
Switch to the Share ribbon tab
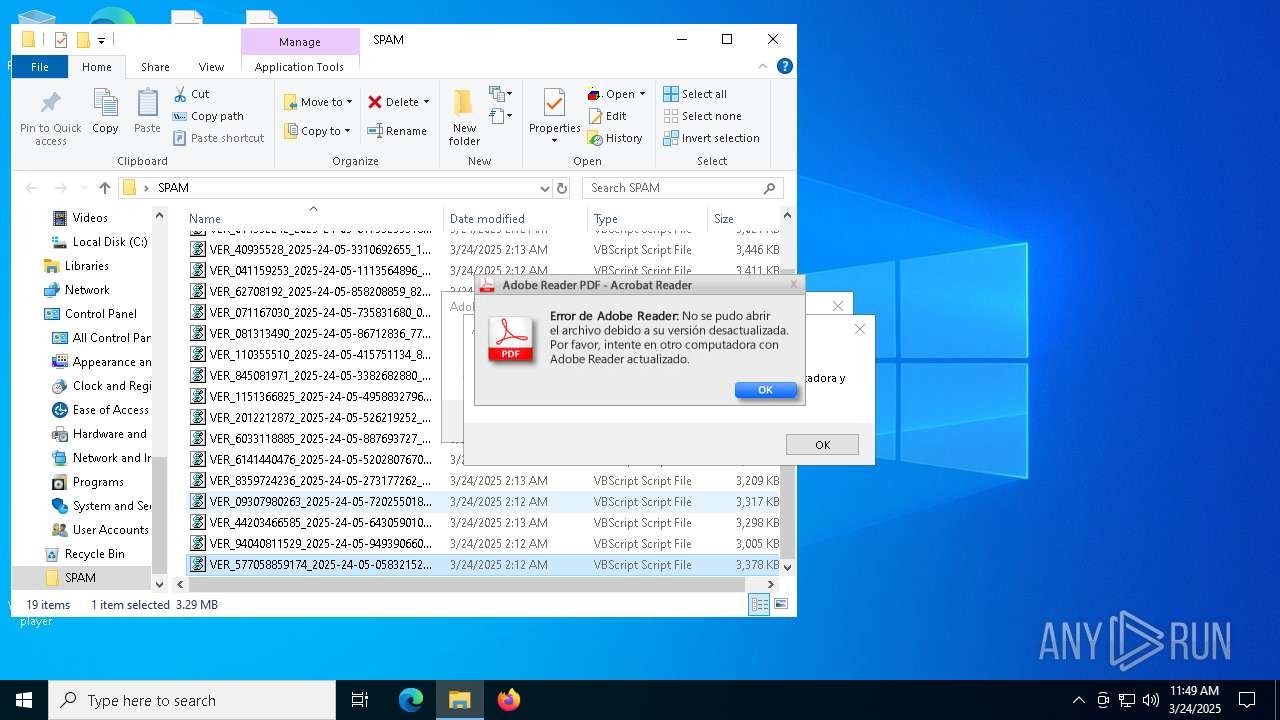155,67
